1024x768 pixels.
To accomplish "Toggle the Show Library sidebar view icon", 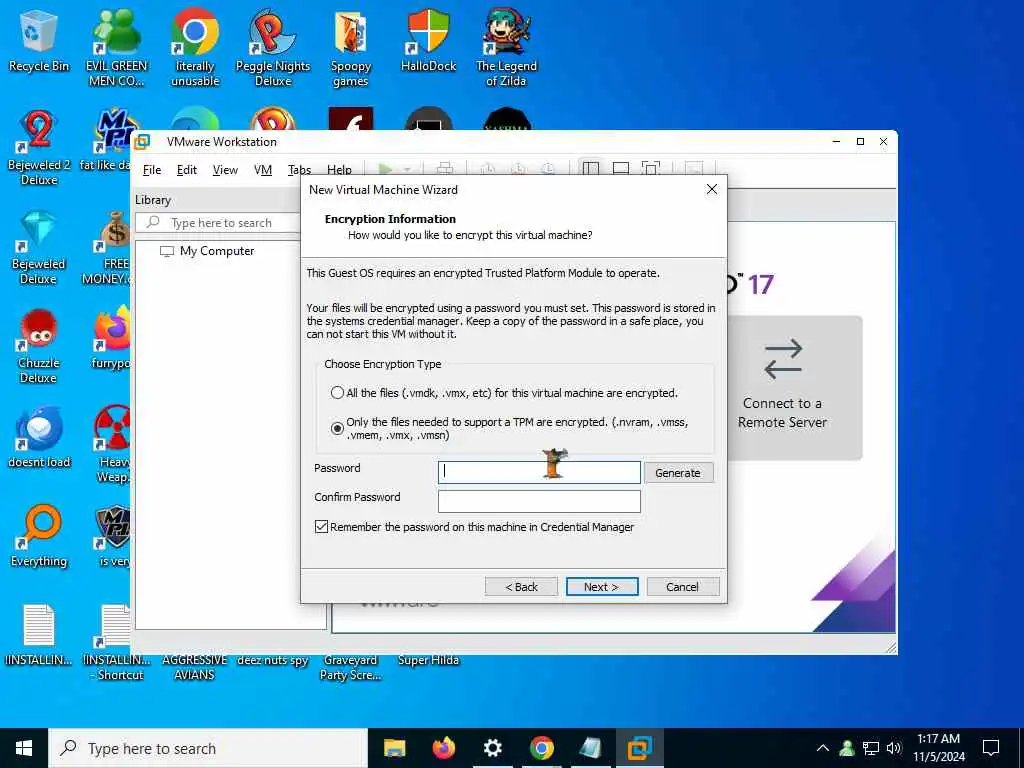I will (x=590, y=168).
